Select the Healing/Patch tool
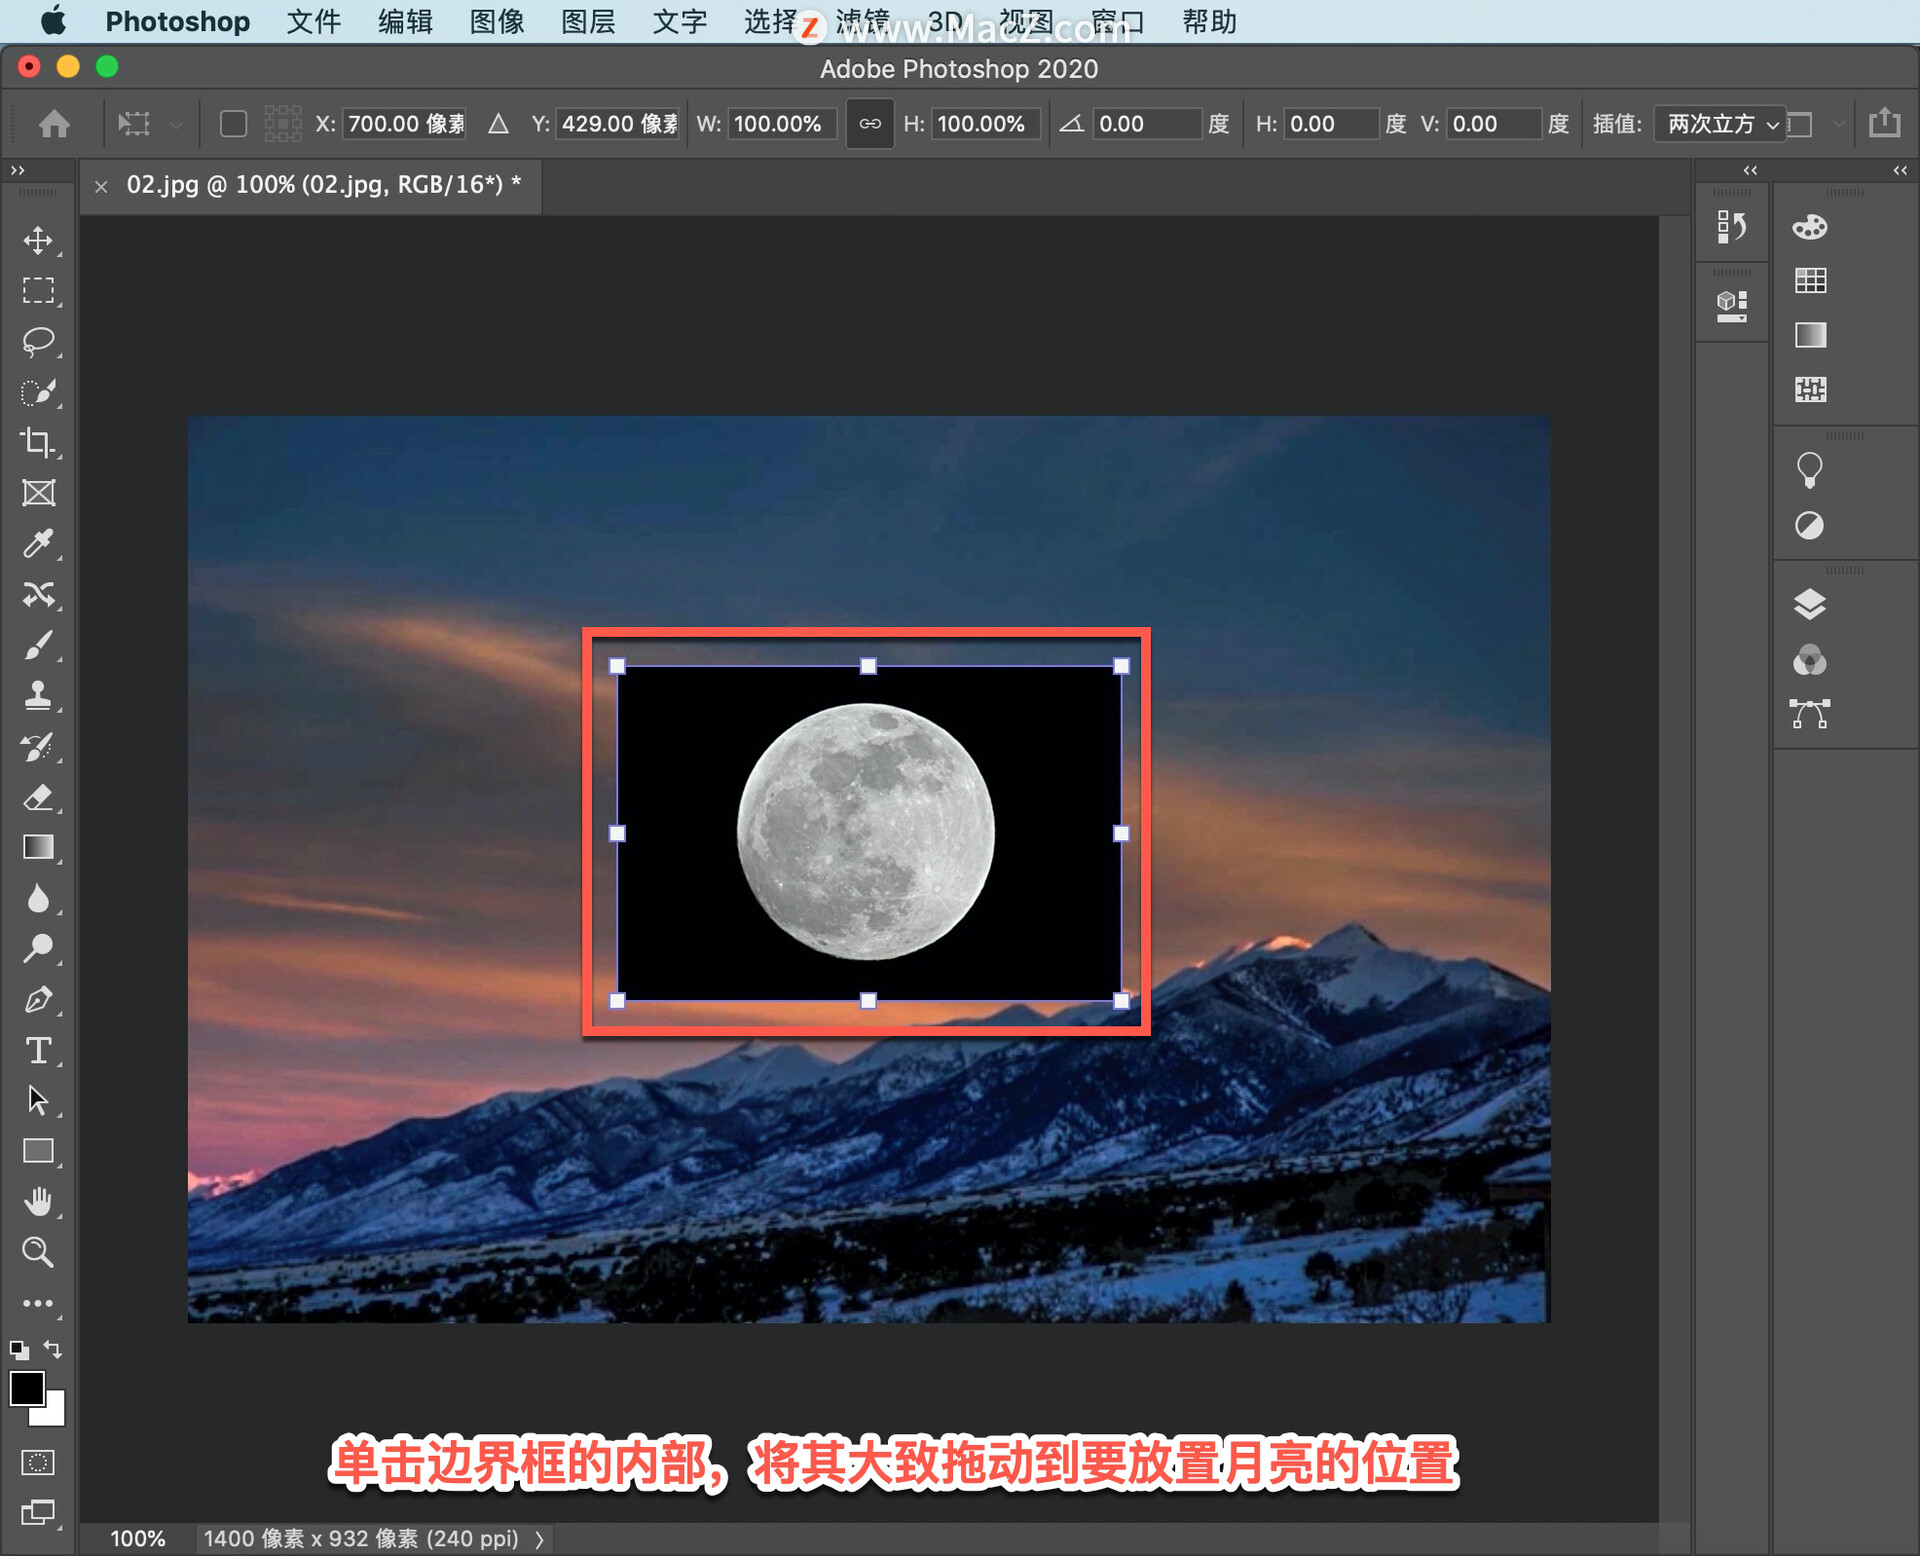Screen dimensions: 1920x1556 click(x=38, y=595)
